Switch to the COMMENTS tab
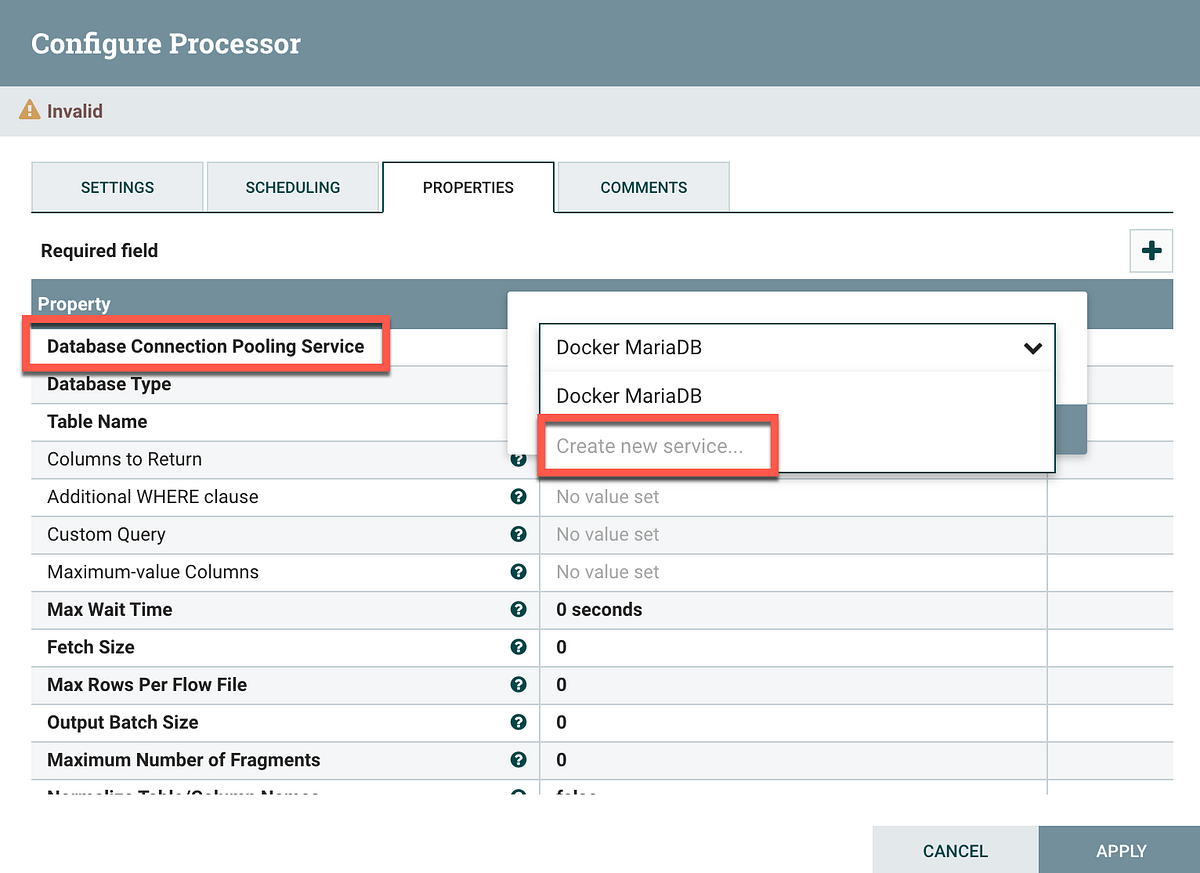Viewport: 1200px width, 873px height. (643, 187)
